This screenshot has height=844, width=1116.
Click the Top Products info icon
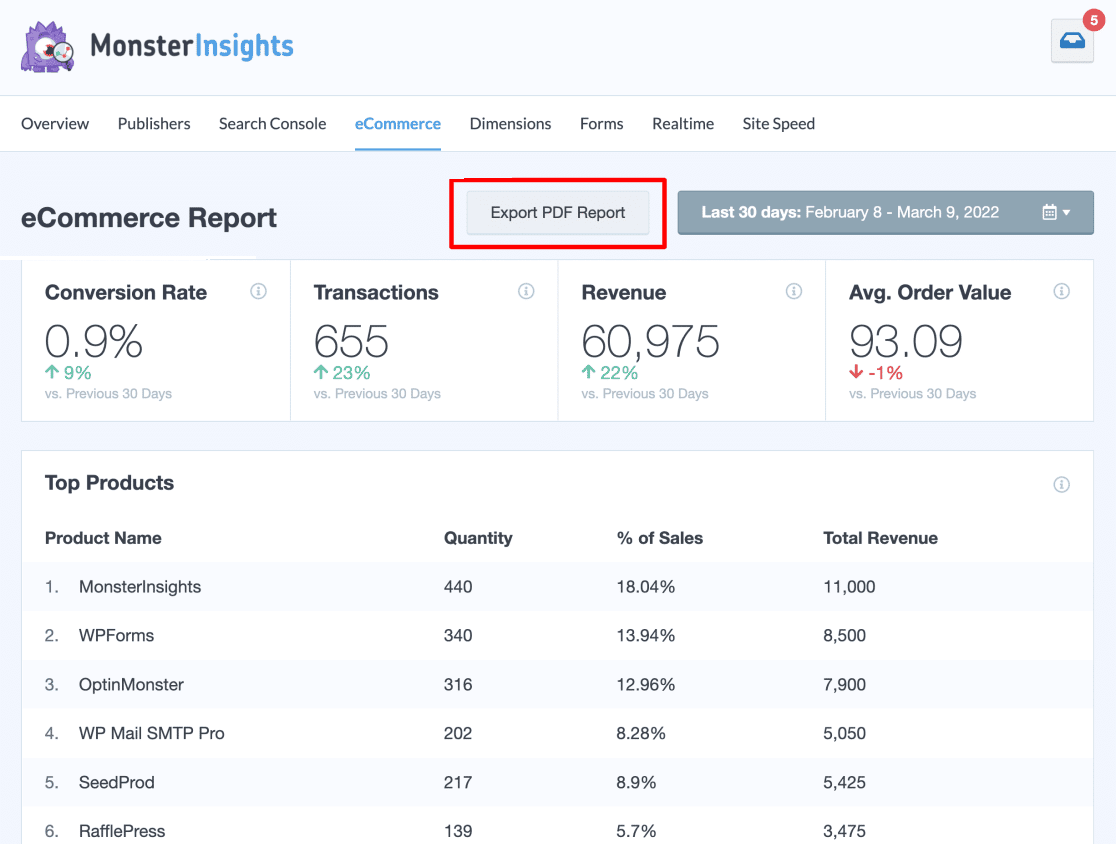tap(1061, 485)
